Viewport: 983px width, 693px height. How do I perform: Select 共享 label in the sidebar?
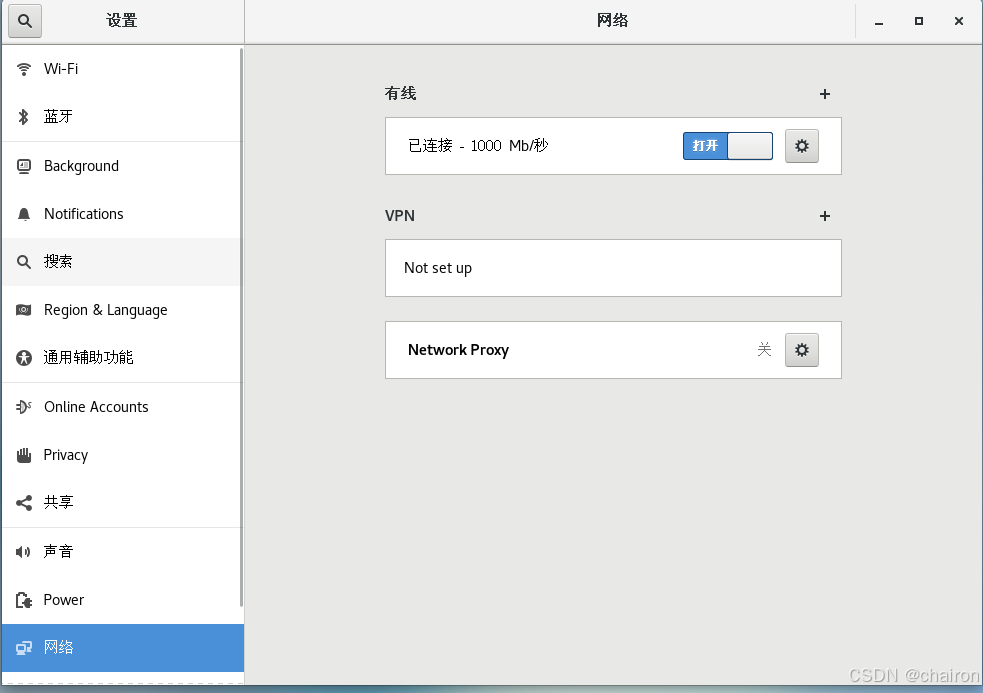(x=58, y=502)
